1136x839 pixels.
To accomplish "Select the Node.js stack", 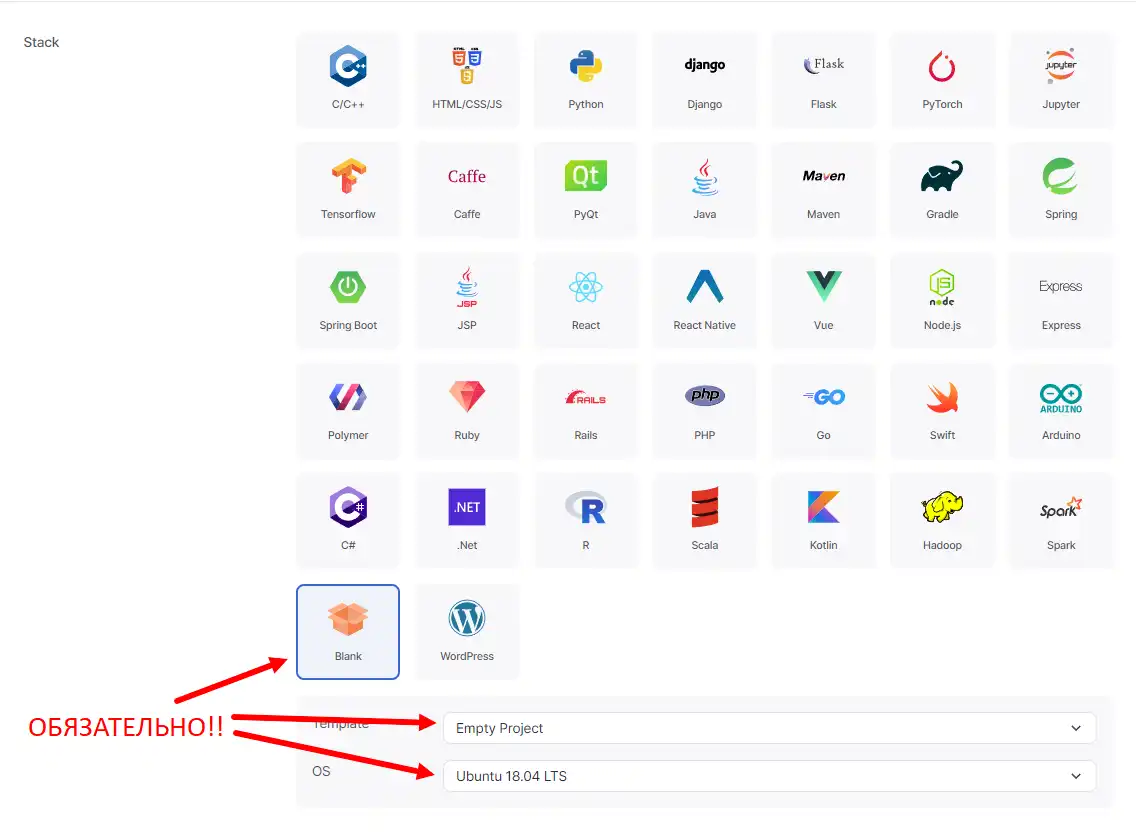I will tap(942, 301).
